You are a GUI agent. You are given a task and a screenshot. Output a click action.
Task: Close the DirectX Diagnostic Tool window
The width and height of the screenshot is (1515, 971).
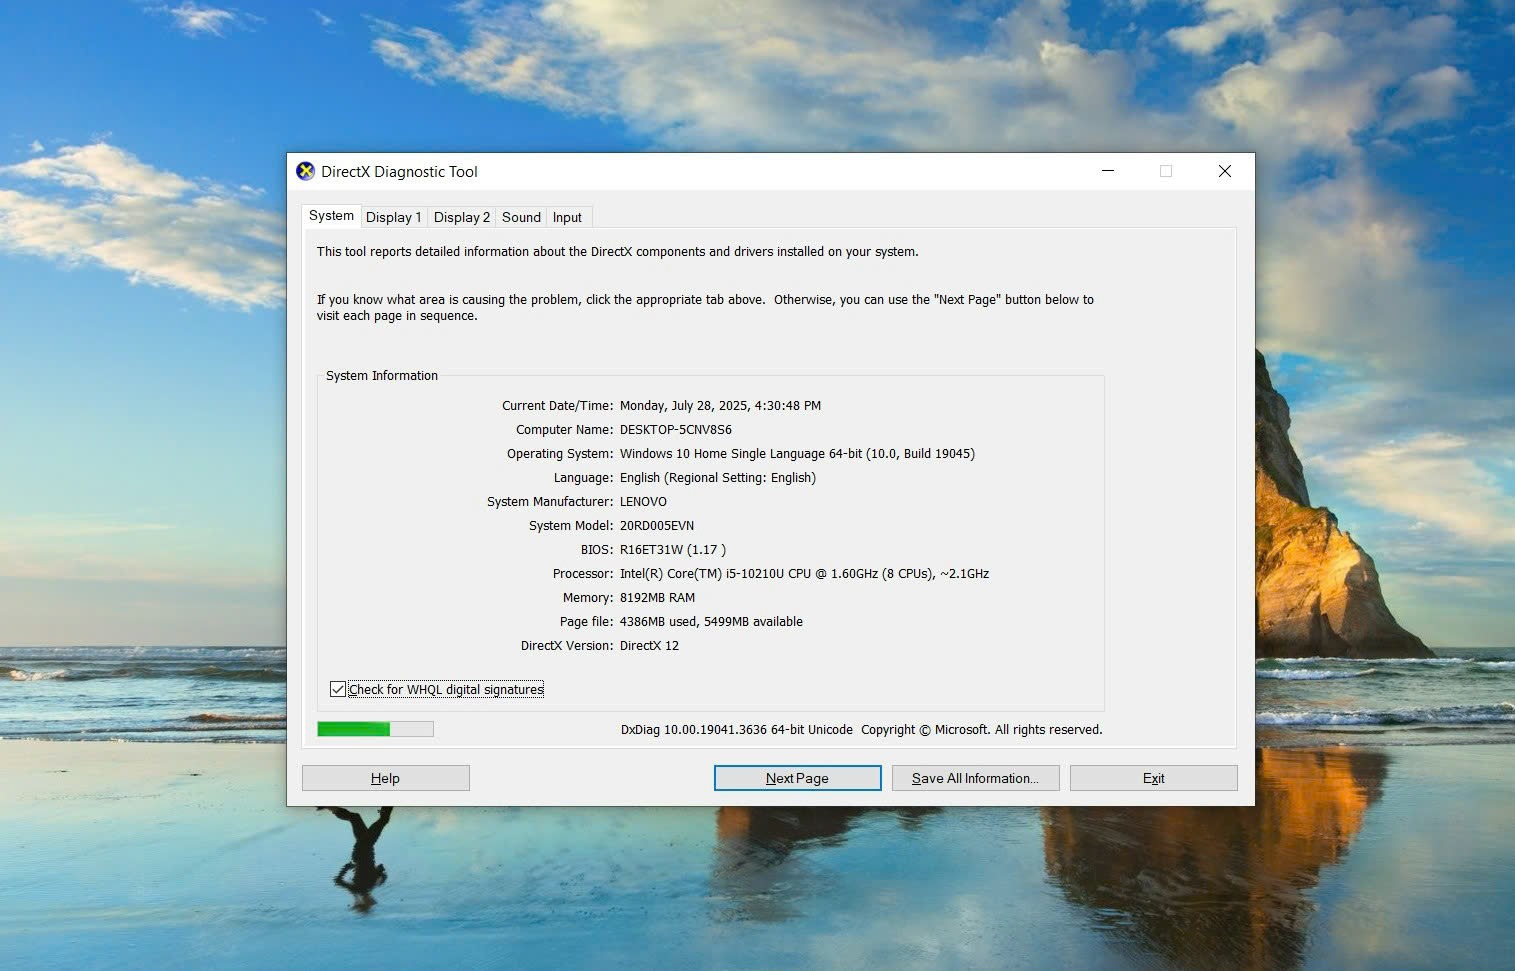tap(1224, 171)
